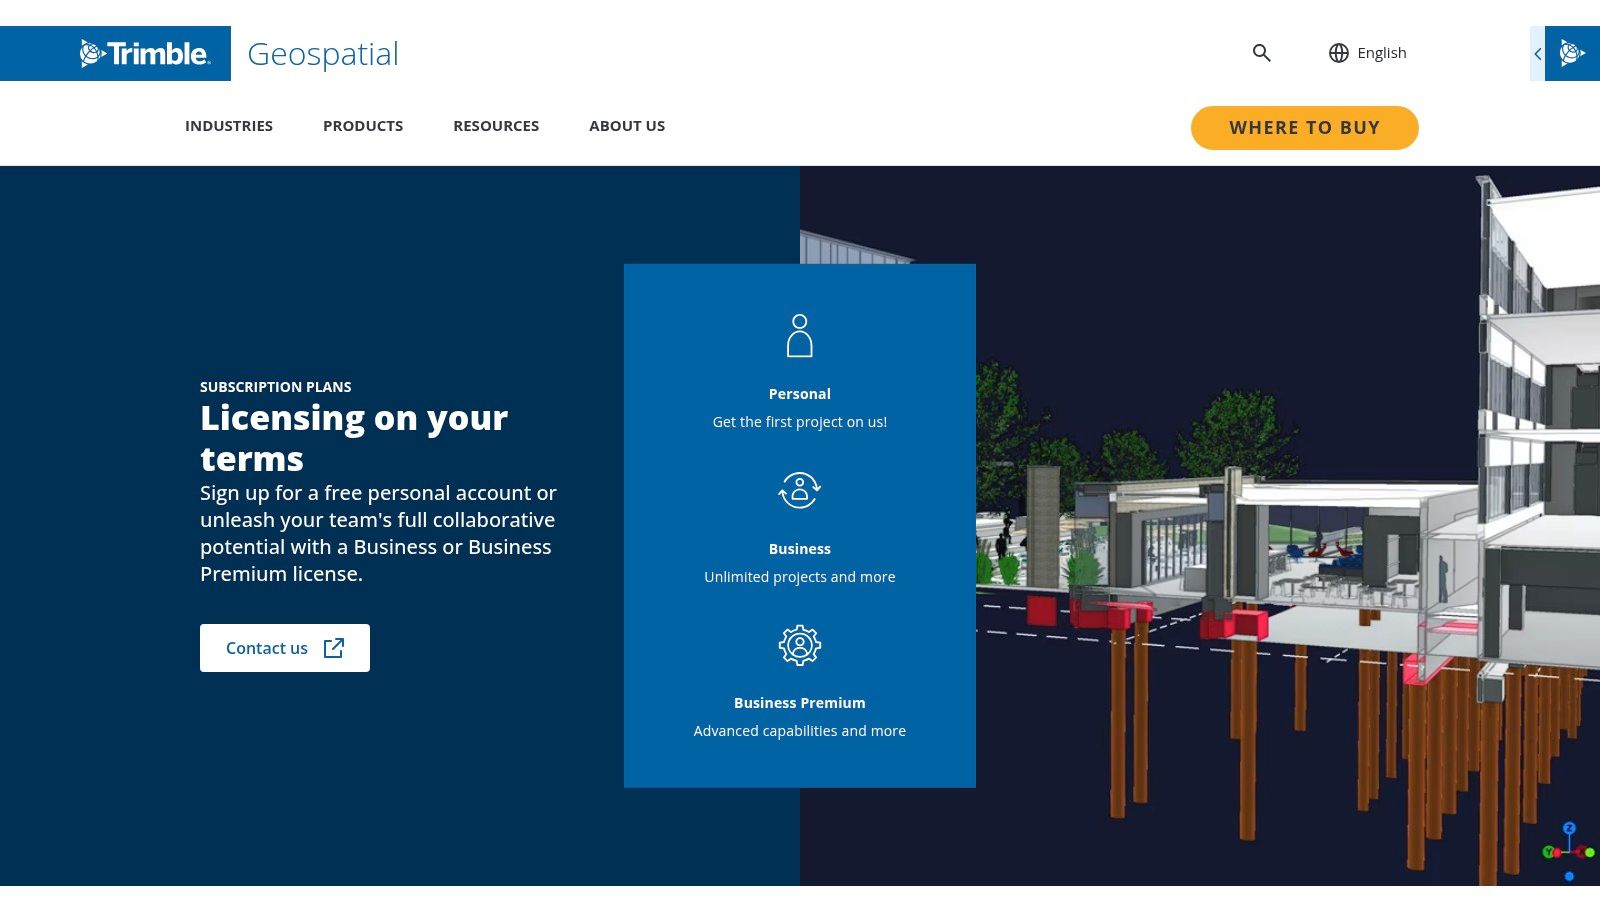Open the ABOUT US menu
This screenshot has height=900, width=1600.
coord(627,126)
